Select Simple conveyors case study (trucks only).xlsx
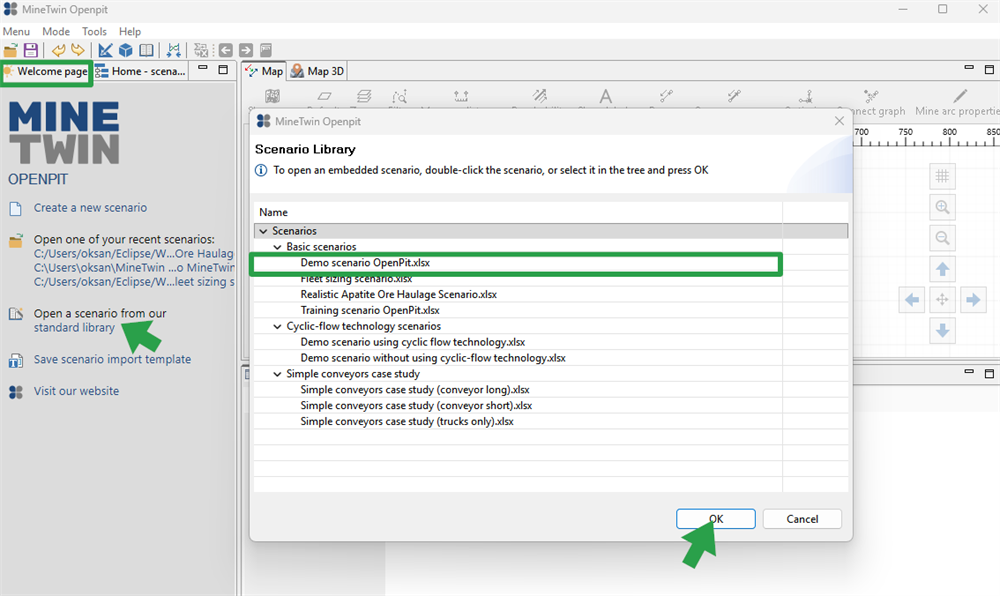This screenshot has height=596, width=1000. click(x=407, y=422)
